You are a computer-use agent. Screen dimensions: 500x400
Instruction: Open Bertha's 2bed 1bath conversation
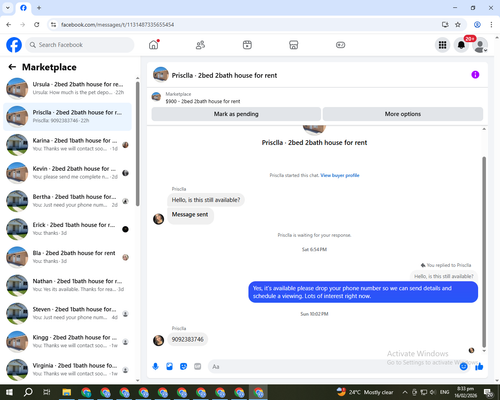67,201
